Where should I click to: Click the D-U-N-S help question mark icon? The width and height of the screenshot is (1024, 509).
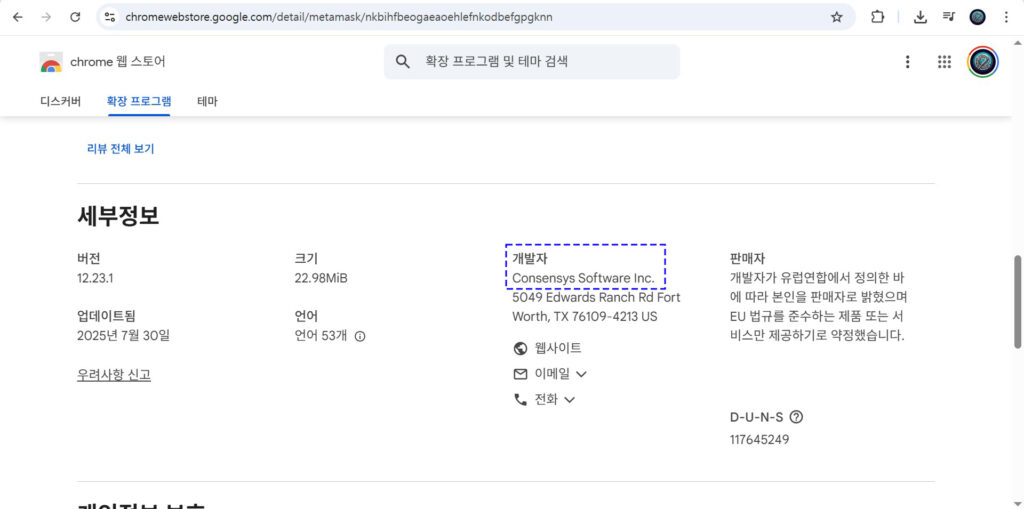click(796, 417)
